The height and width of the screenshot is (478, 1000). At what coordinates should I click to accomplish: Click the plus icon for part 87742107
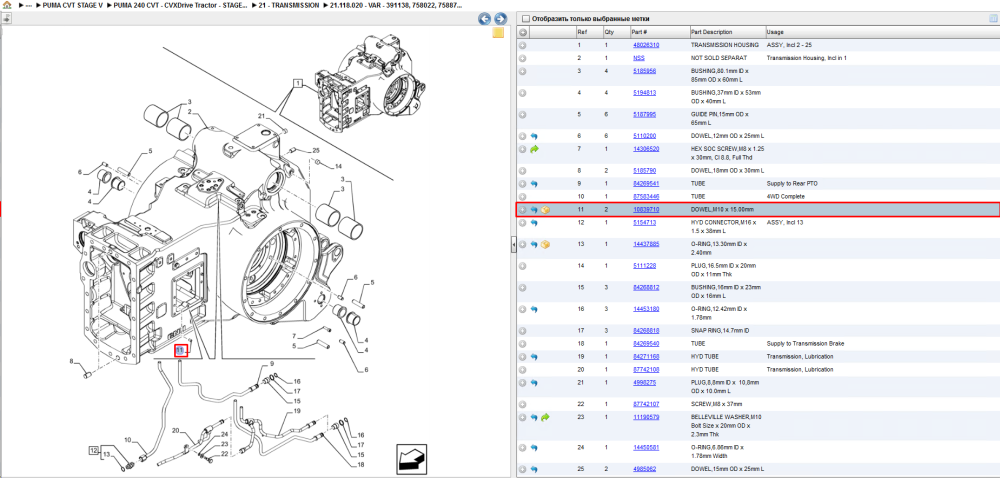[x=522, y=404]
